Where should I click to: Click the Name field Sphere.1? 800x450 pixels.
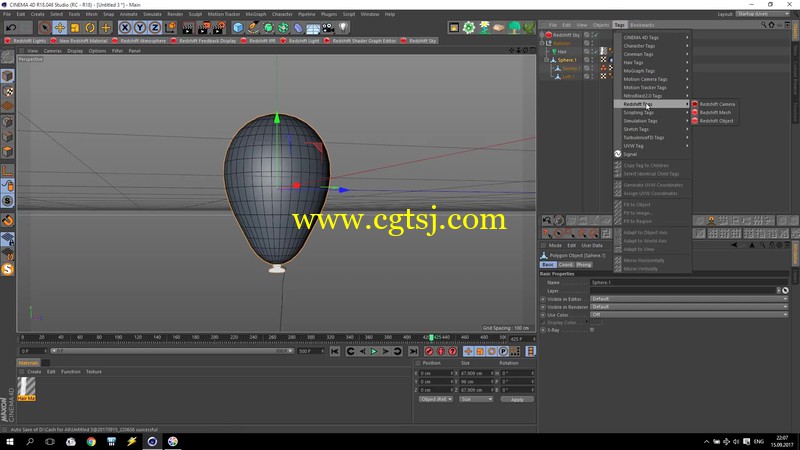point(689,282)
